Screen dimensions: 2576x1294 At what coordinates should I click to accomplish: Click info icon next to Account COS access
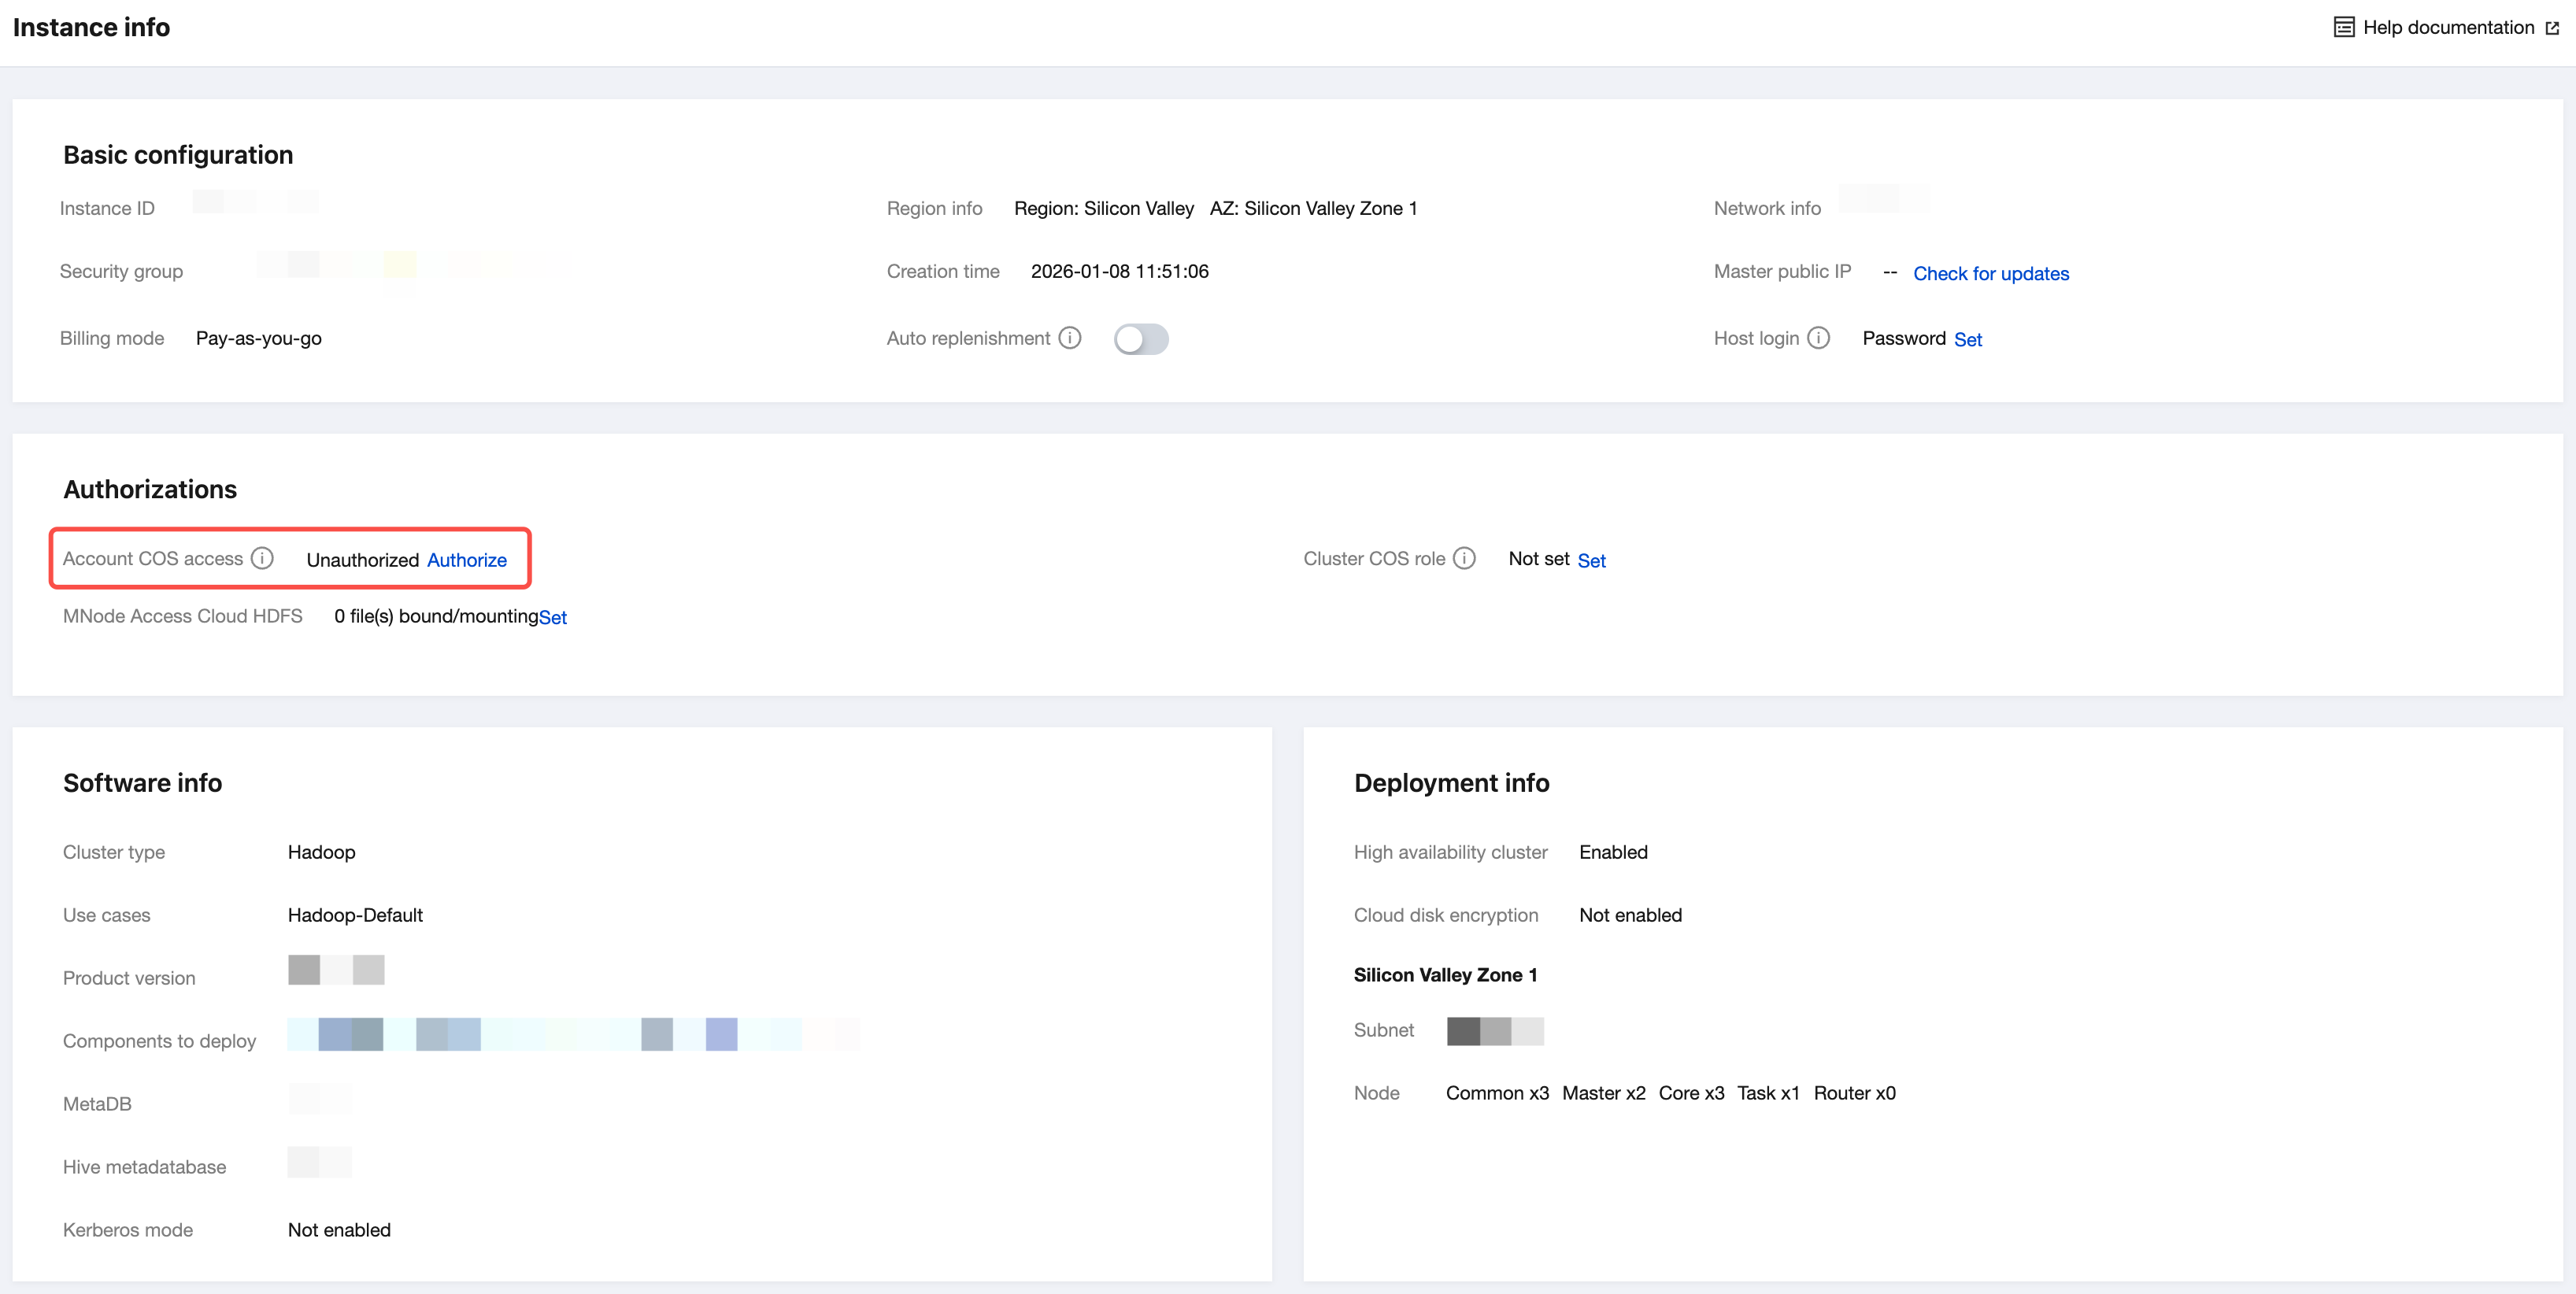(x=262, y=558)
